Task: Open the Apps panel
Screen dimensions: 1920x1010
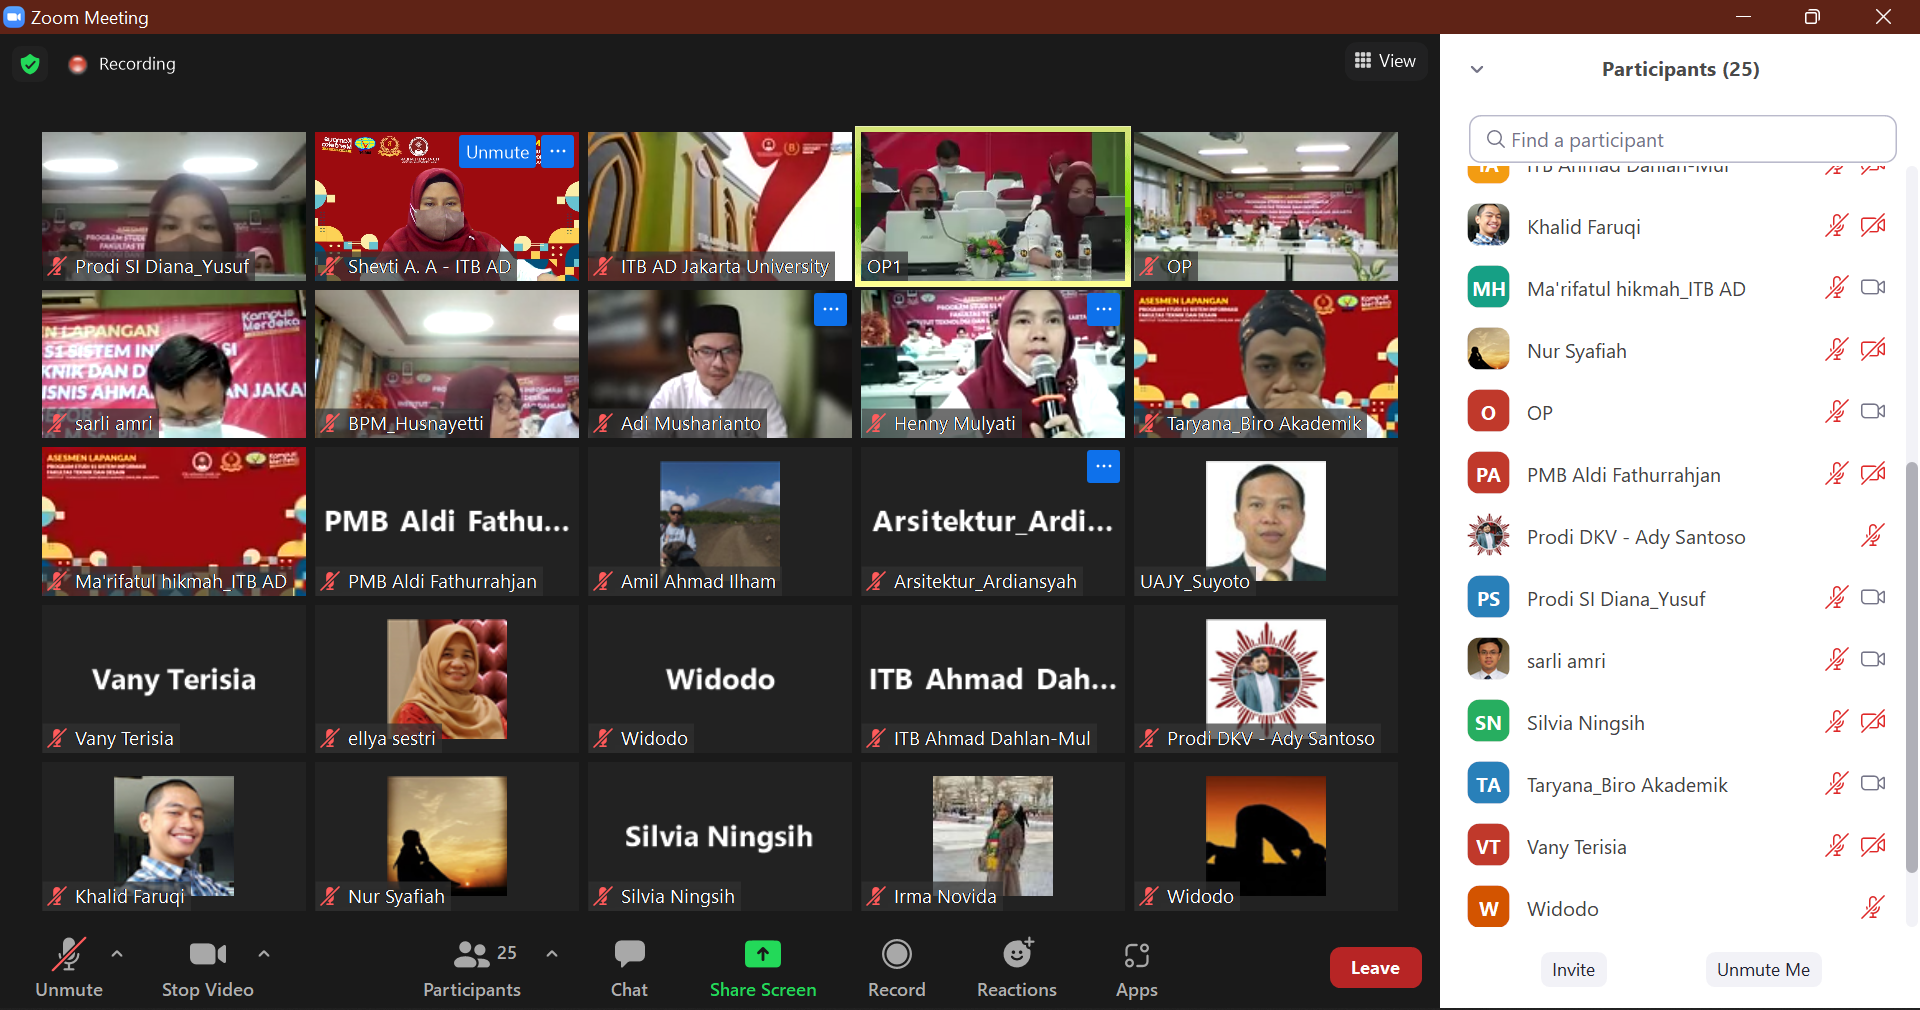Action: [1136, 967]
